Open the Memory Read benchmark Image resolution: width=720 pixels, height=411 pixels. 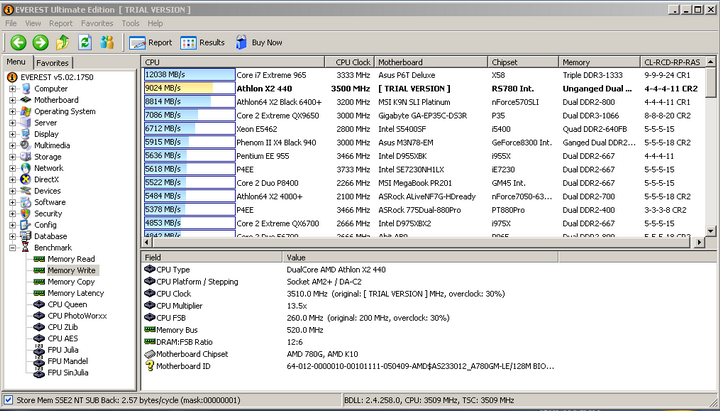71,259
